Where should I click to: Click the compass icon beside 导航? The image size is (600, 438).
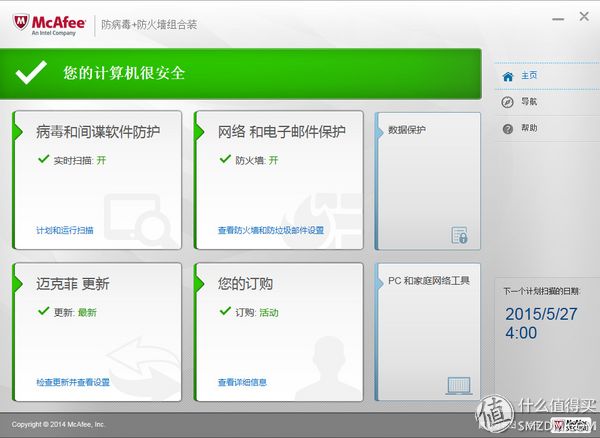[507, 102]
